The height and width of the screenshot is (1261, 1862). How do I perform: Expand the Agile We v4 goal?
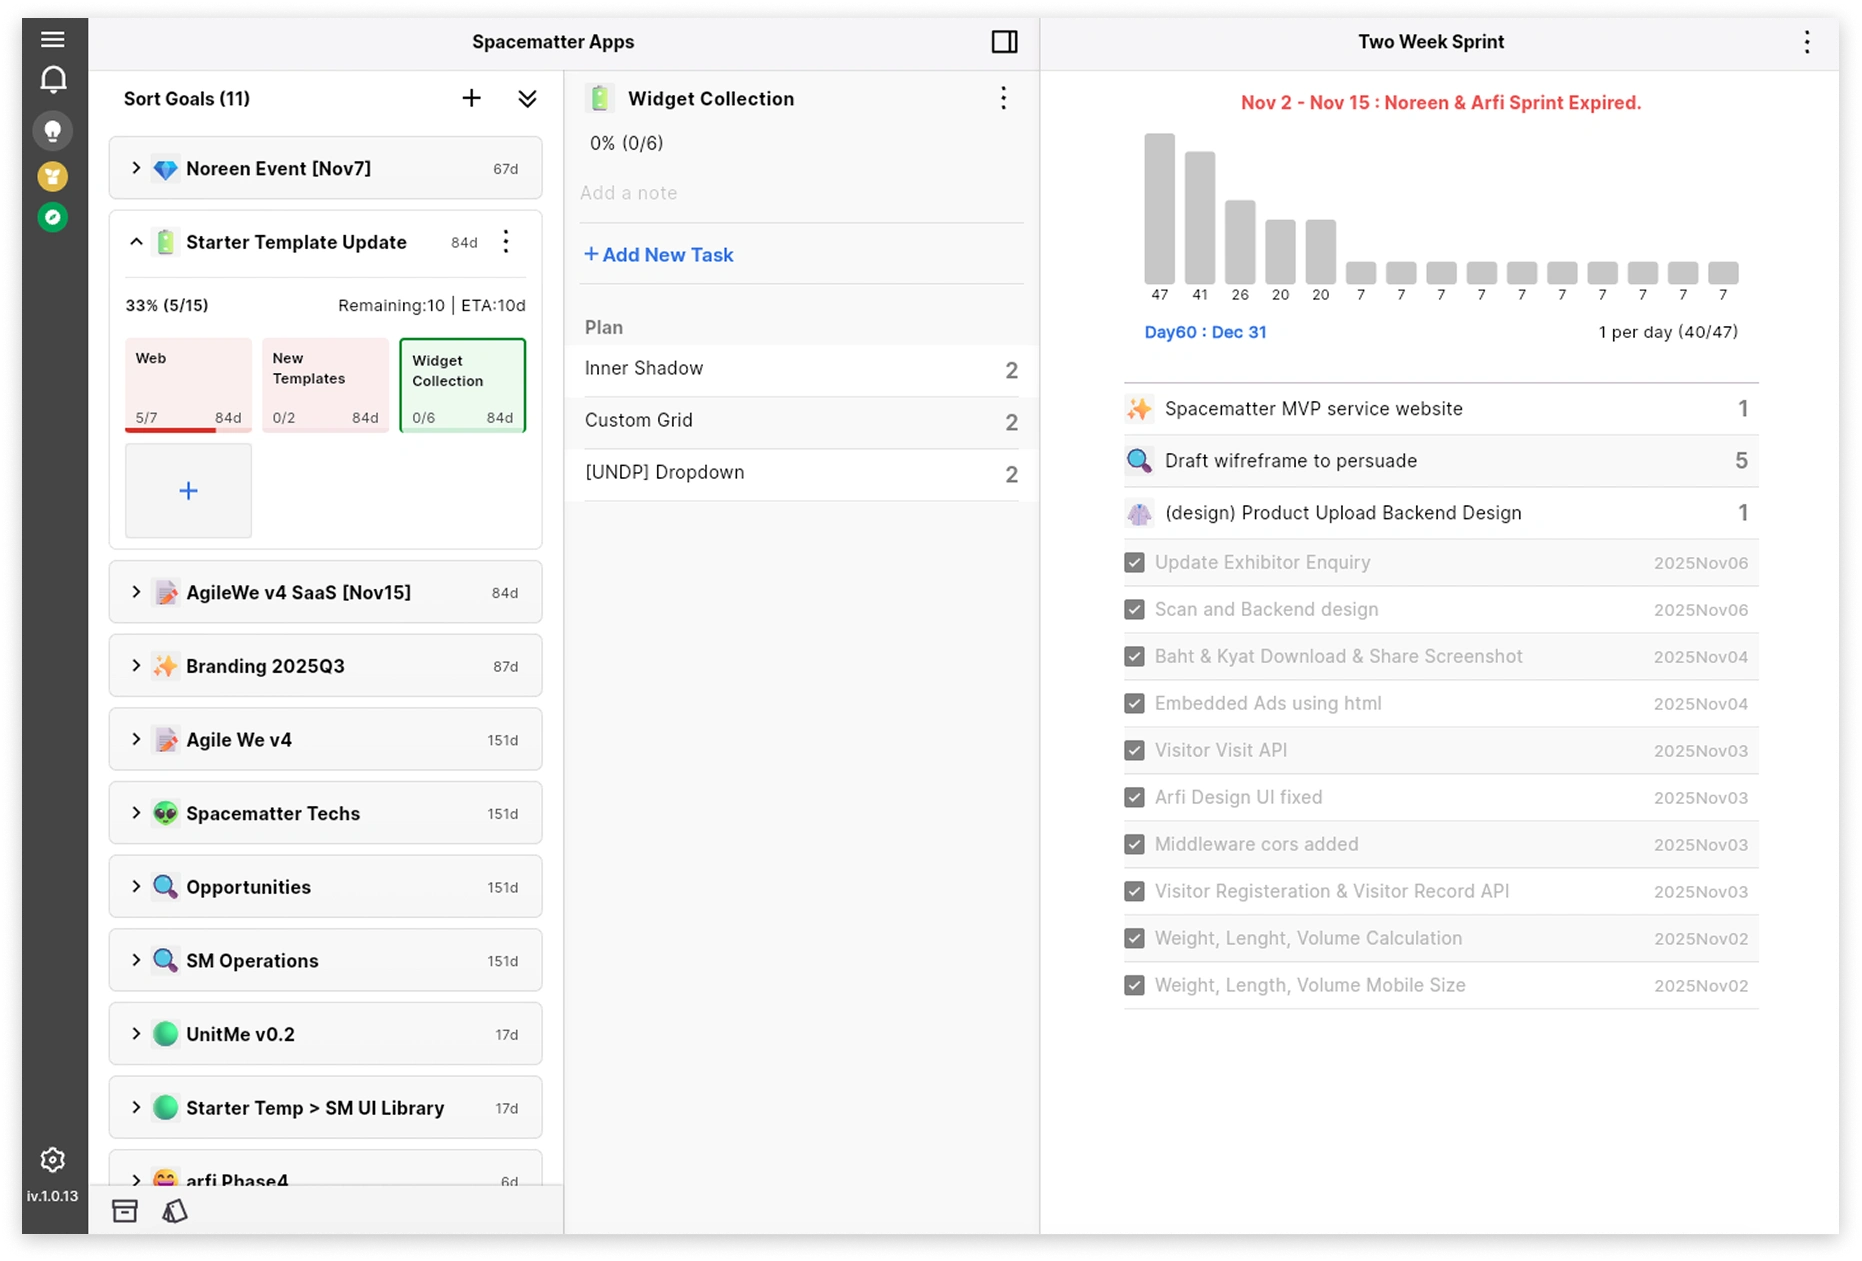pyautogui.click(x=136, y=740)
